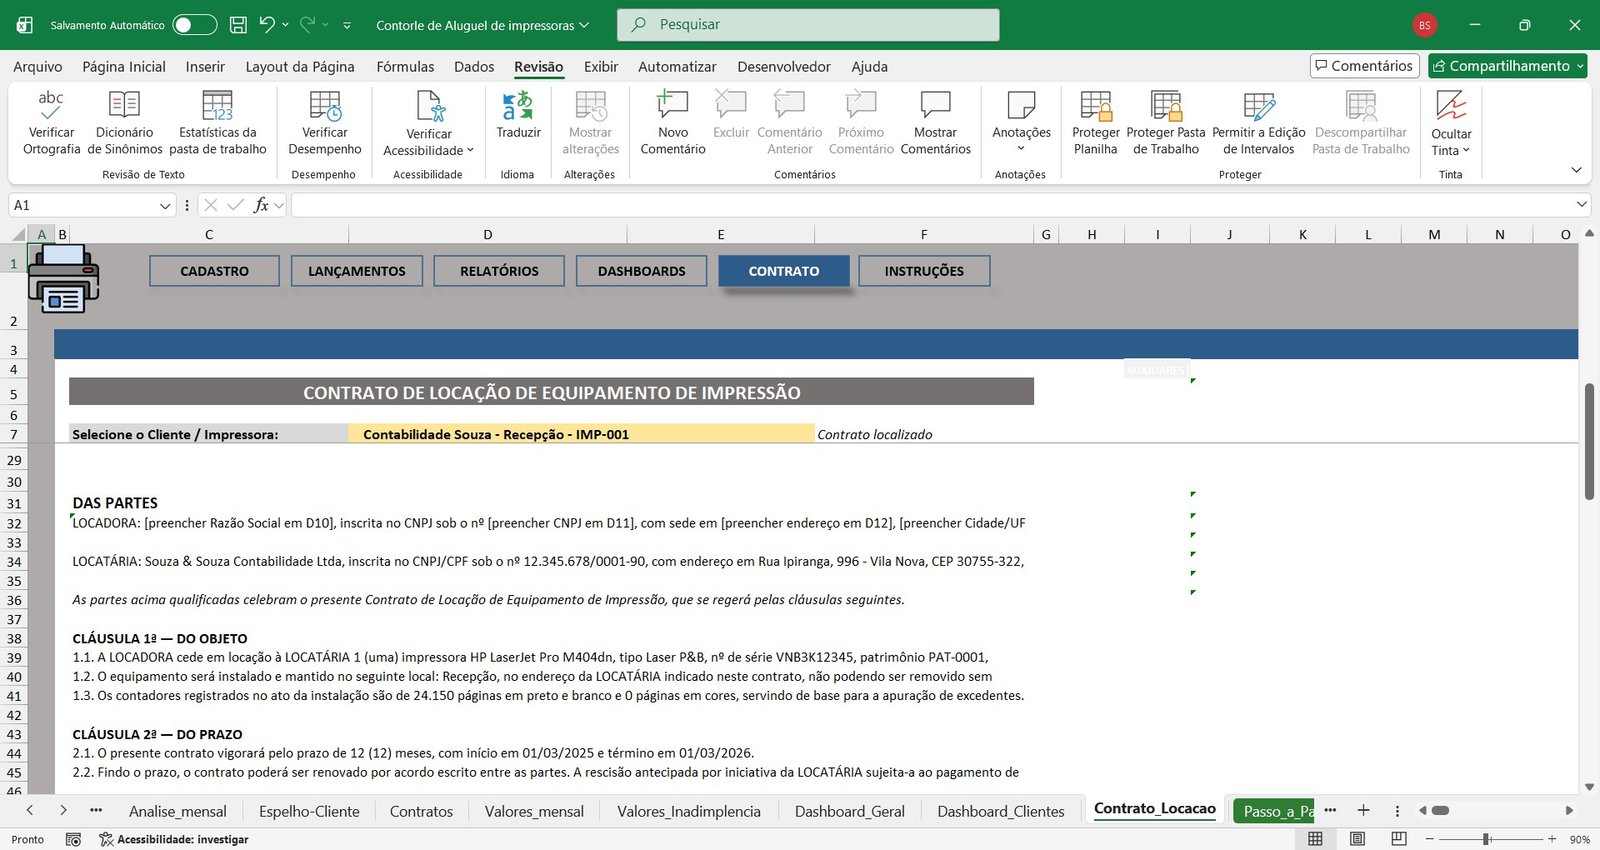This screenshot has width=1600, height=850.
Task: Insert a Novo Comentário
Action: (x=673, y=122)
